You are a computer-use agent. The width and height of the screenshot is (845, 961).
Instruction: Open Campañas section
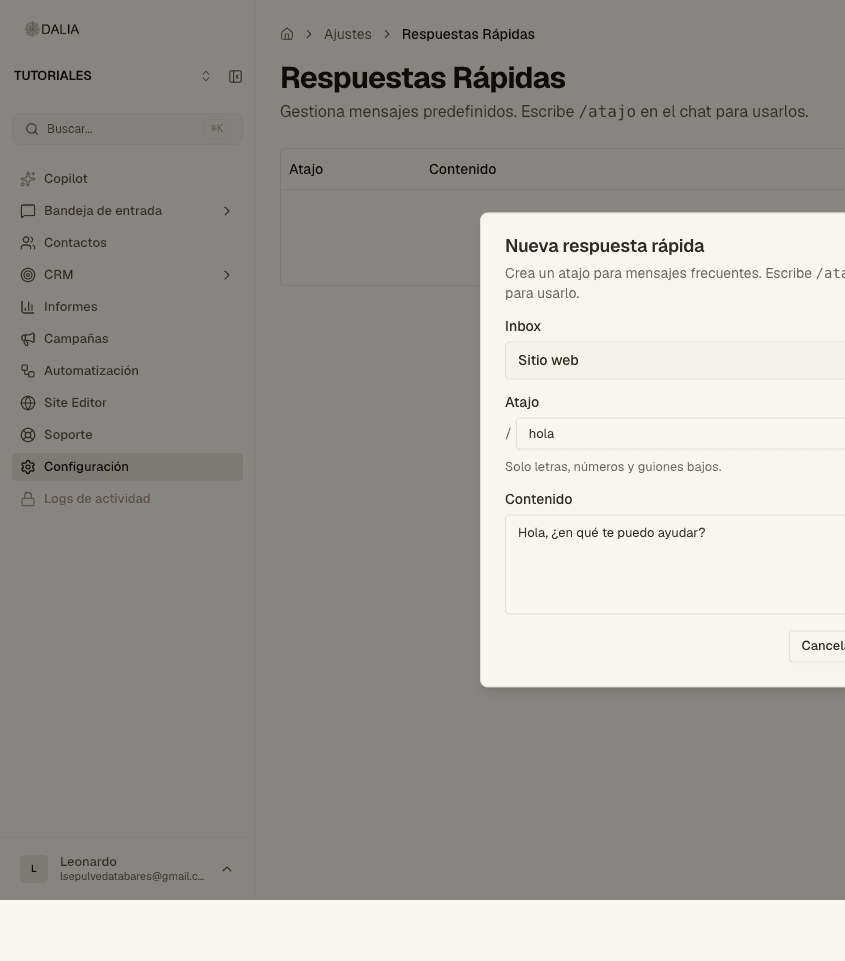127,339
